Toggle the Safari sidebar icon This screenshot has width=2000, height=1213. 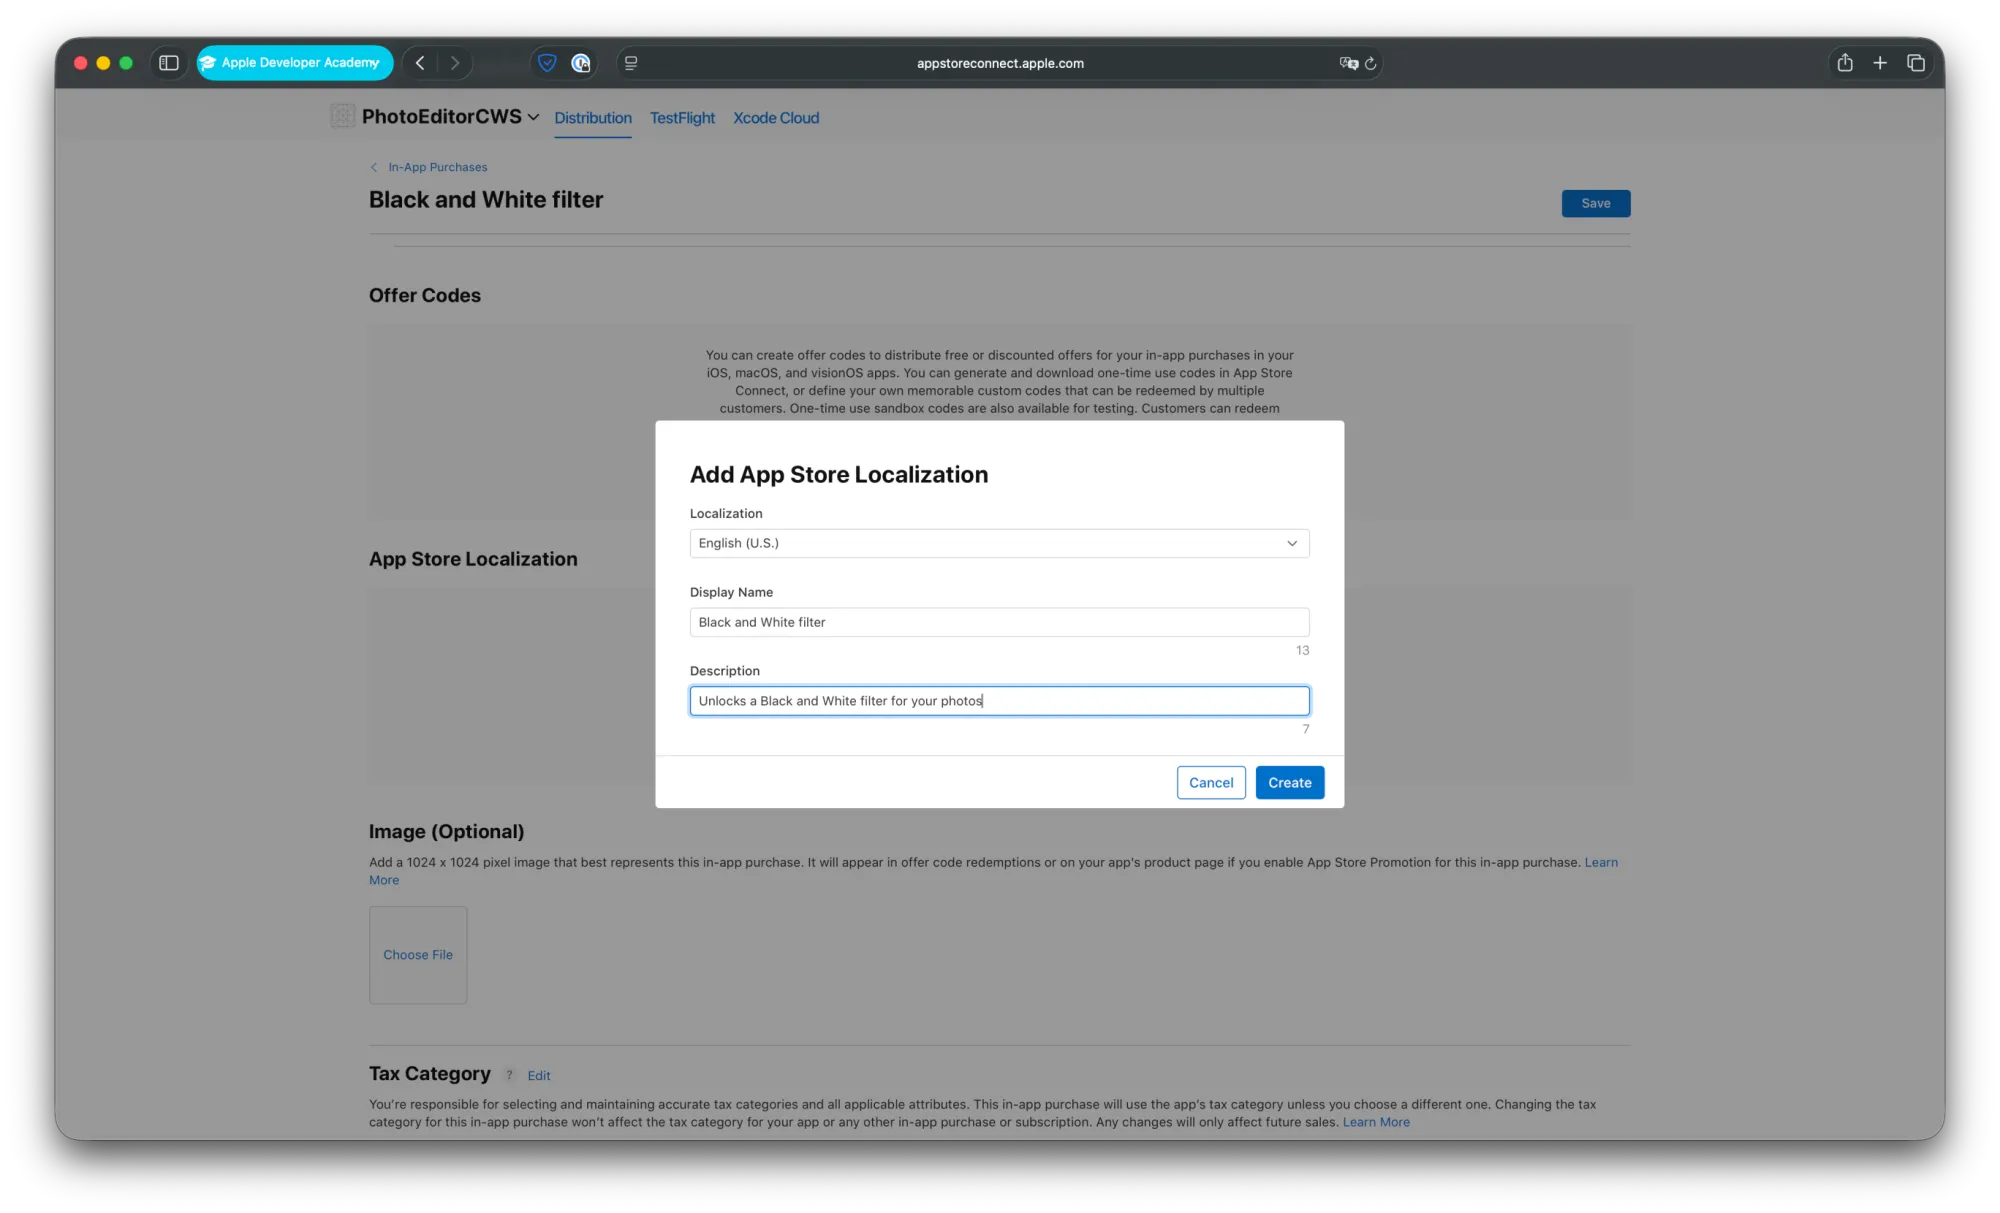tap(169, 63)
